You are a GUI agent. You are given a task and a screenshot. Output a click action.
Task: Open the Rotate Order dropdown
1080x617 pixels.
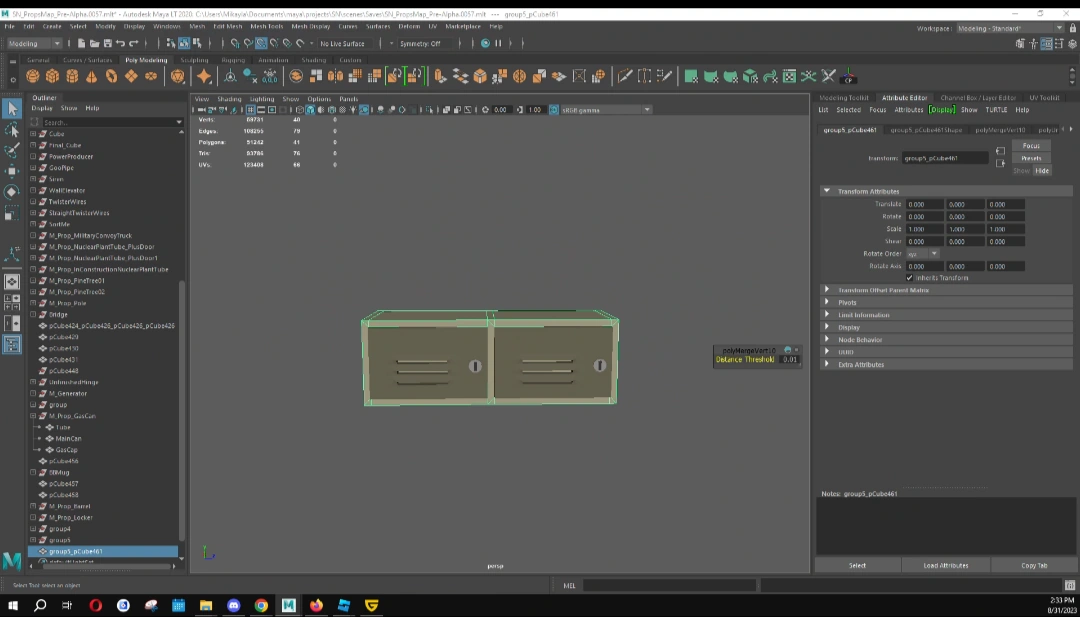pyautogui.click(x=922, y=254)
